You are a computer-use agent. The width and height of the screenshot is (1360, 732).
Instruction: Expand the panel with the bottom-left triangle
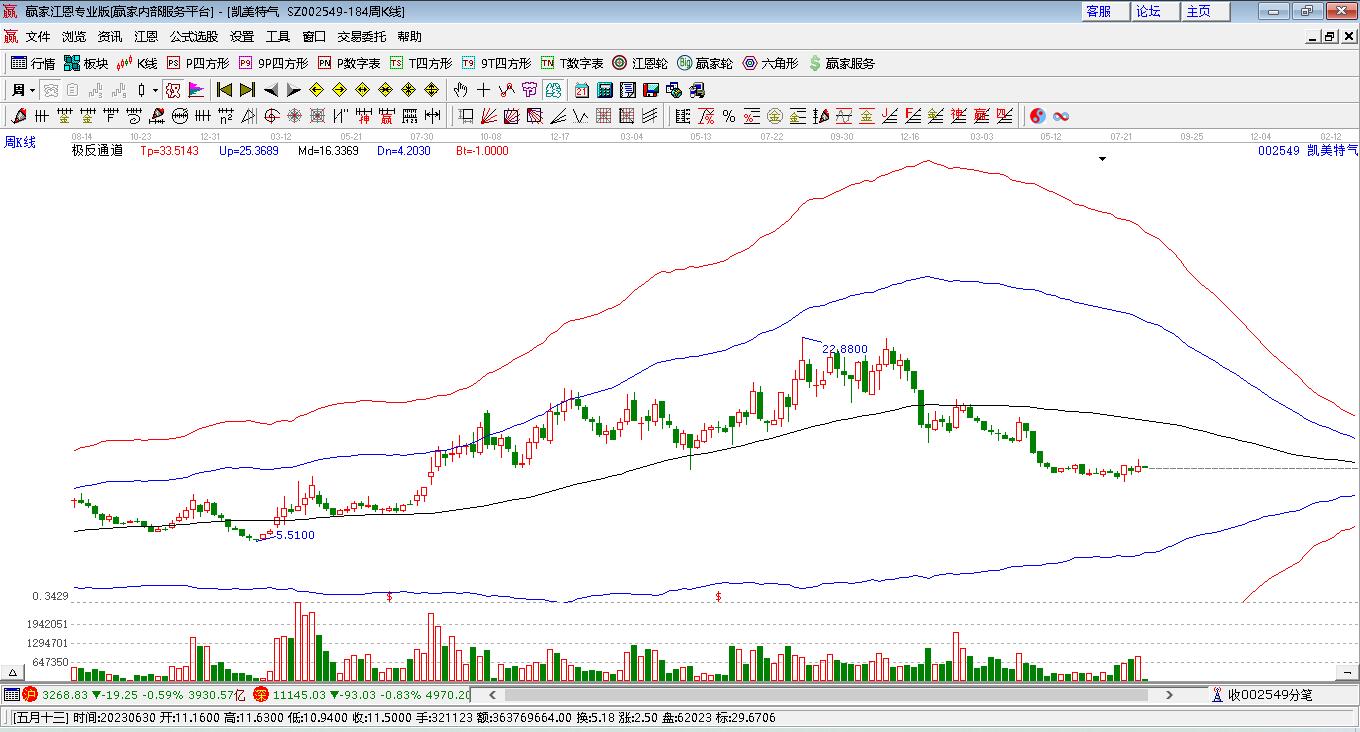(x=14, y=672)
